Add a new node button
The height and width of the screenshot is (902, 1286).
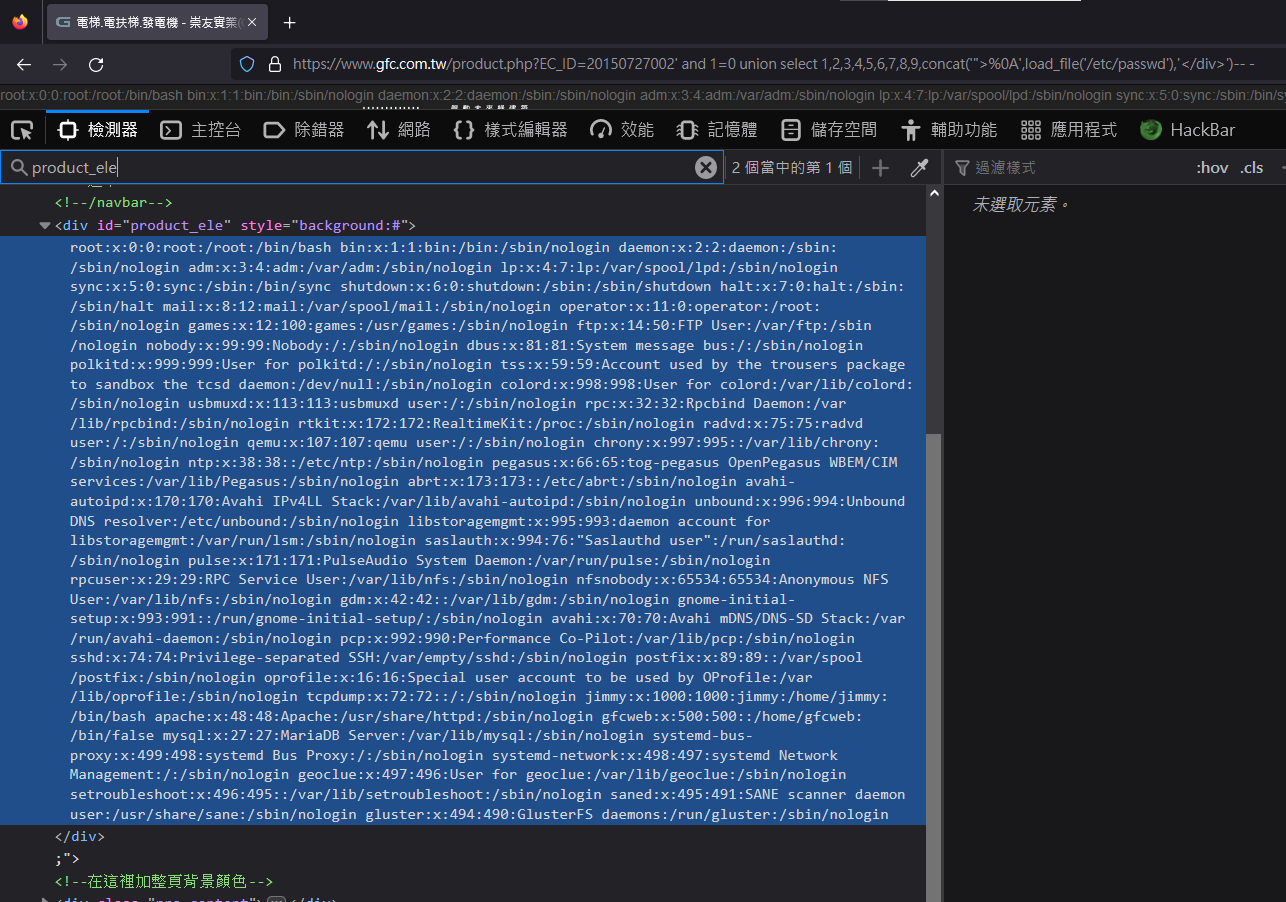point(880,168)
